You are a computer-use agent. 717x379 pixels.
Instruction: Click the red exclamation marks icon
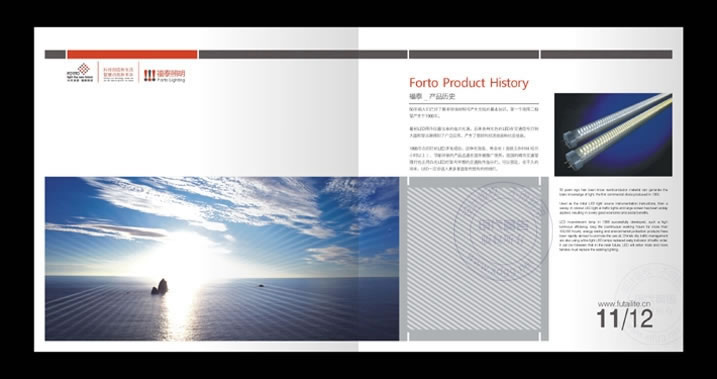150,75
